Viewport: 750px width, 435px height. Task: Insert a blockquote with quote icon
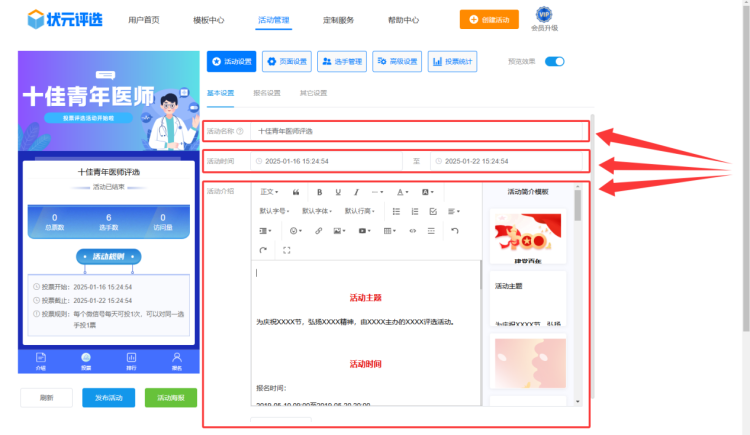tap(296, 192)
